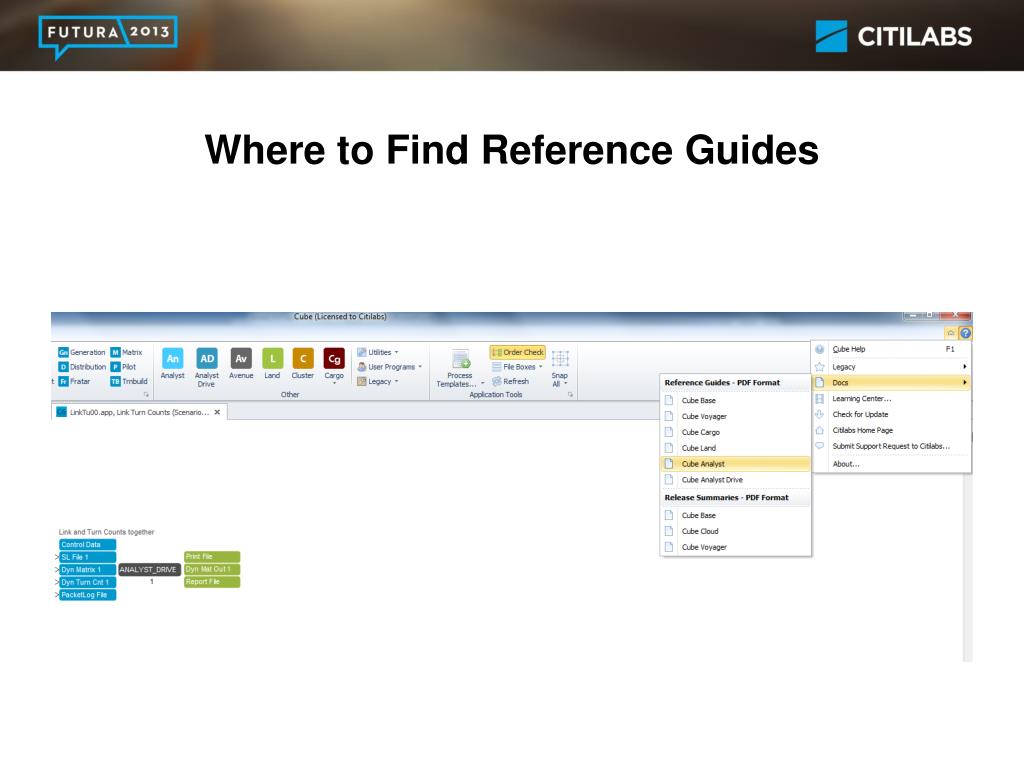Open the Application Tools group dialog launcher
The height and width of the screenshot is (768, 1024).
point(570,394)
